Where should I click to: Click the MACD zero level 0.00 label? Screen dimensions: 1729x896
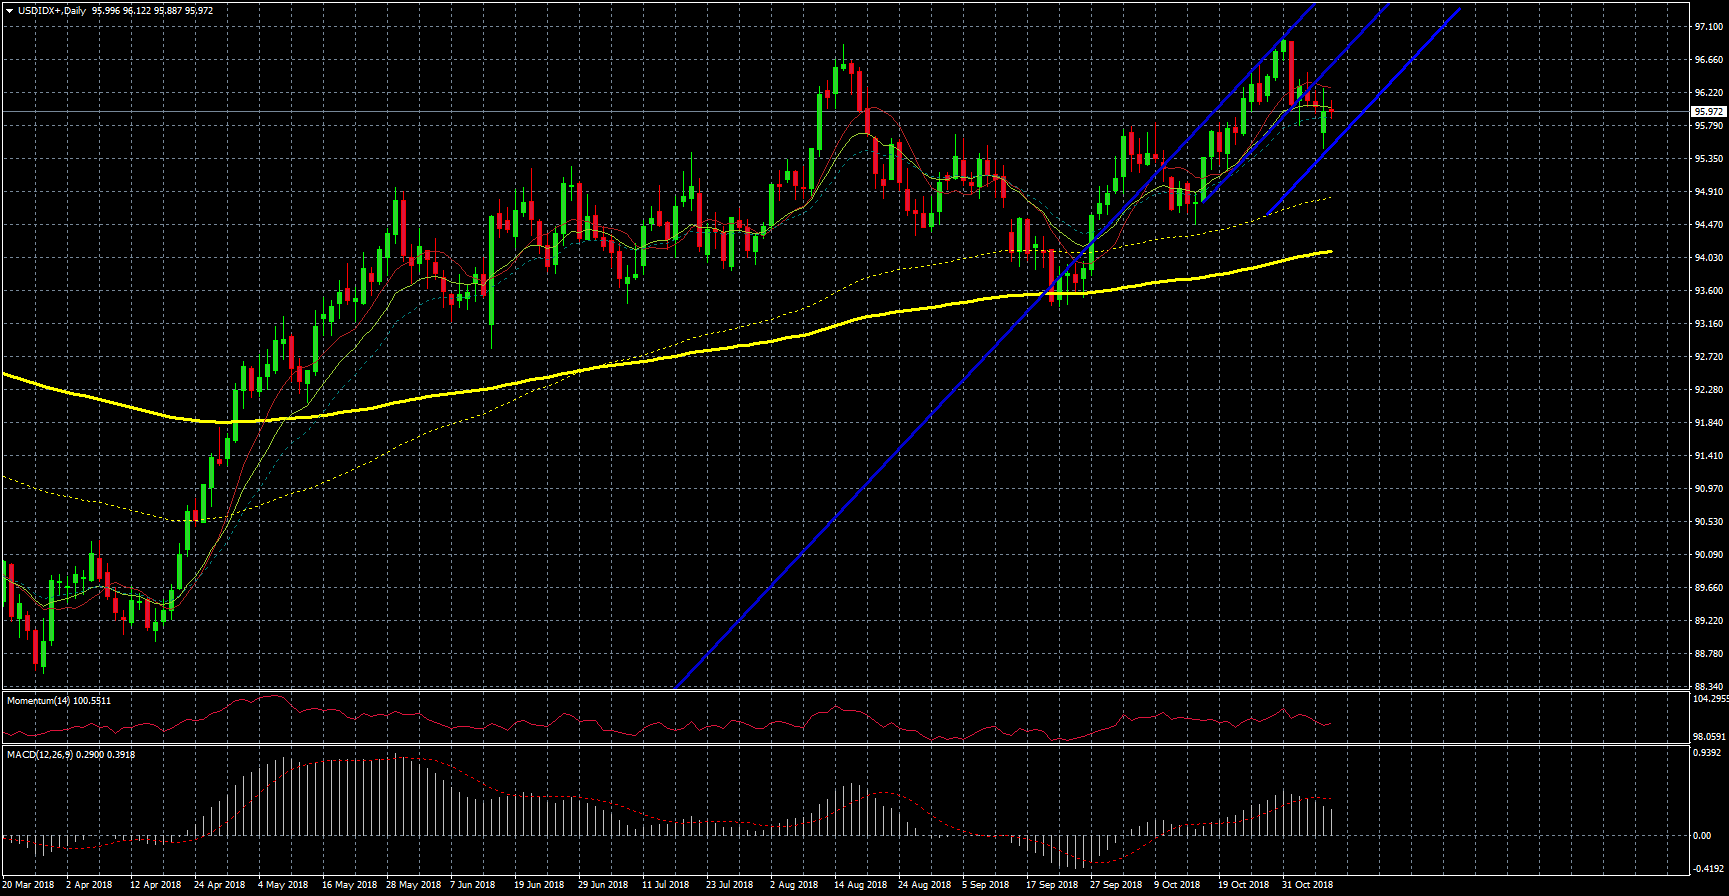[x=1699, y=836]
